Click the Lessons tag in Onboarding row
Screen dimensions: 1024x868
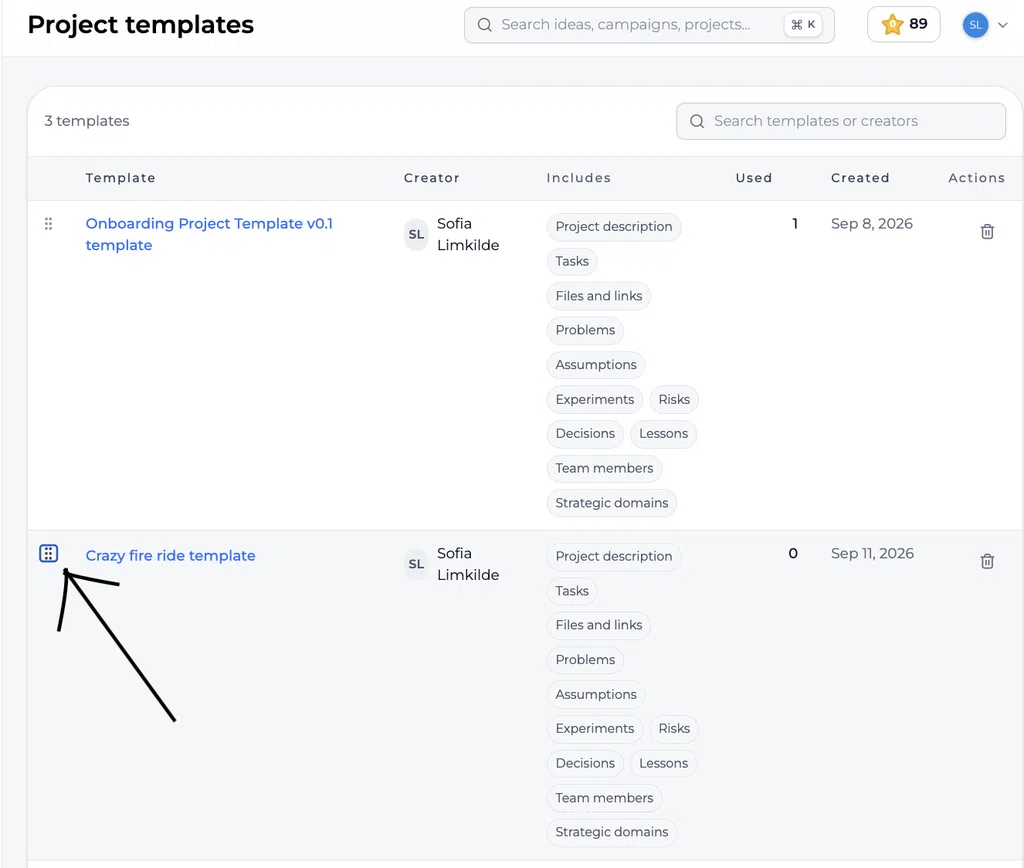[x=664, y=434]
